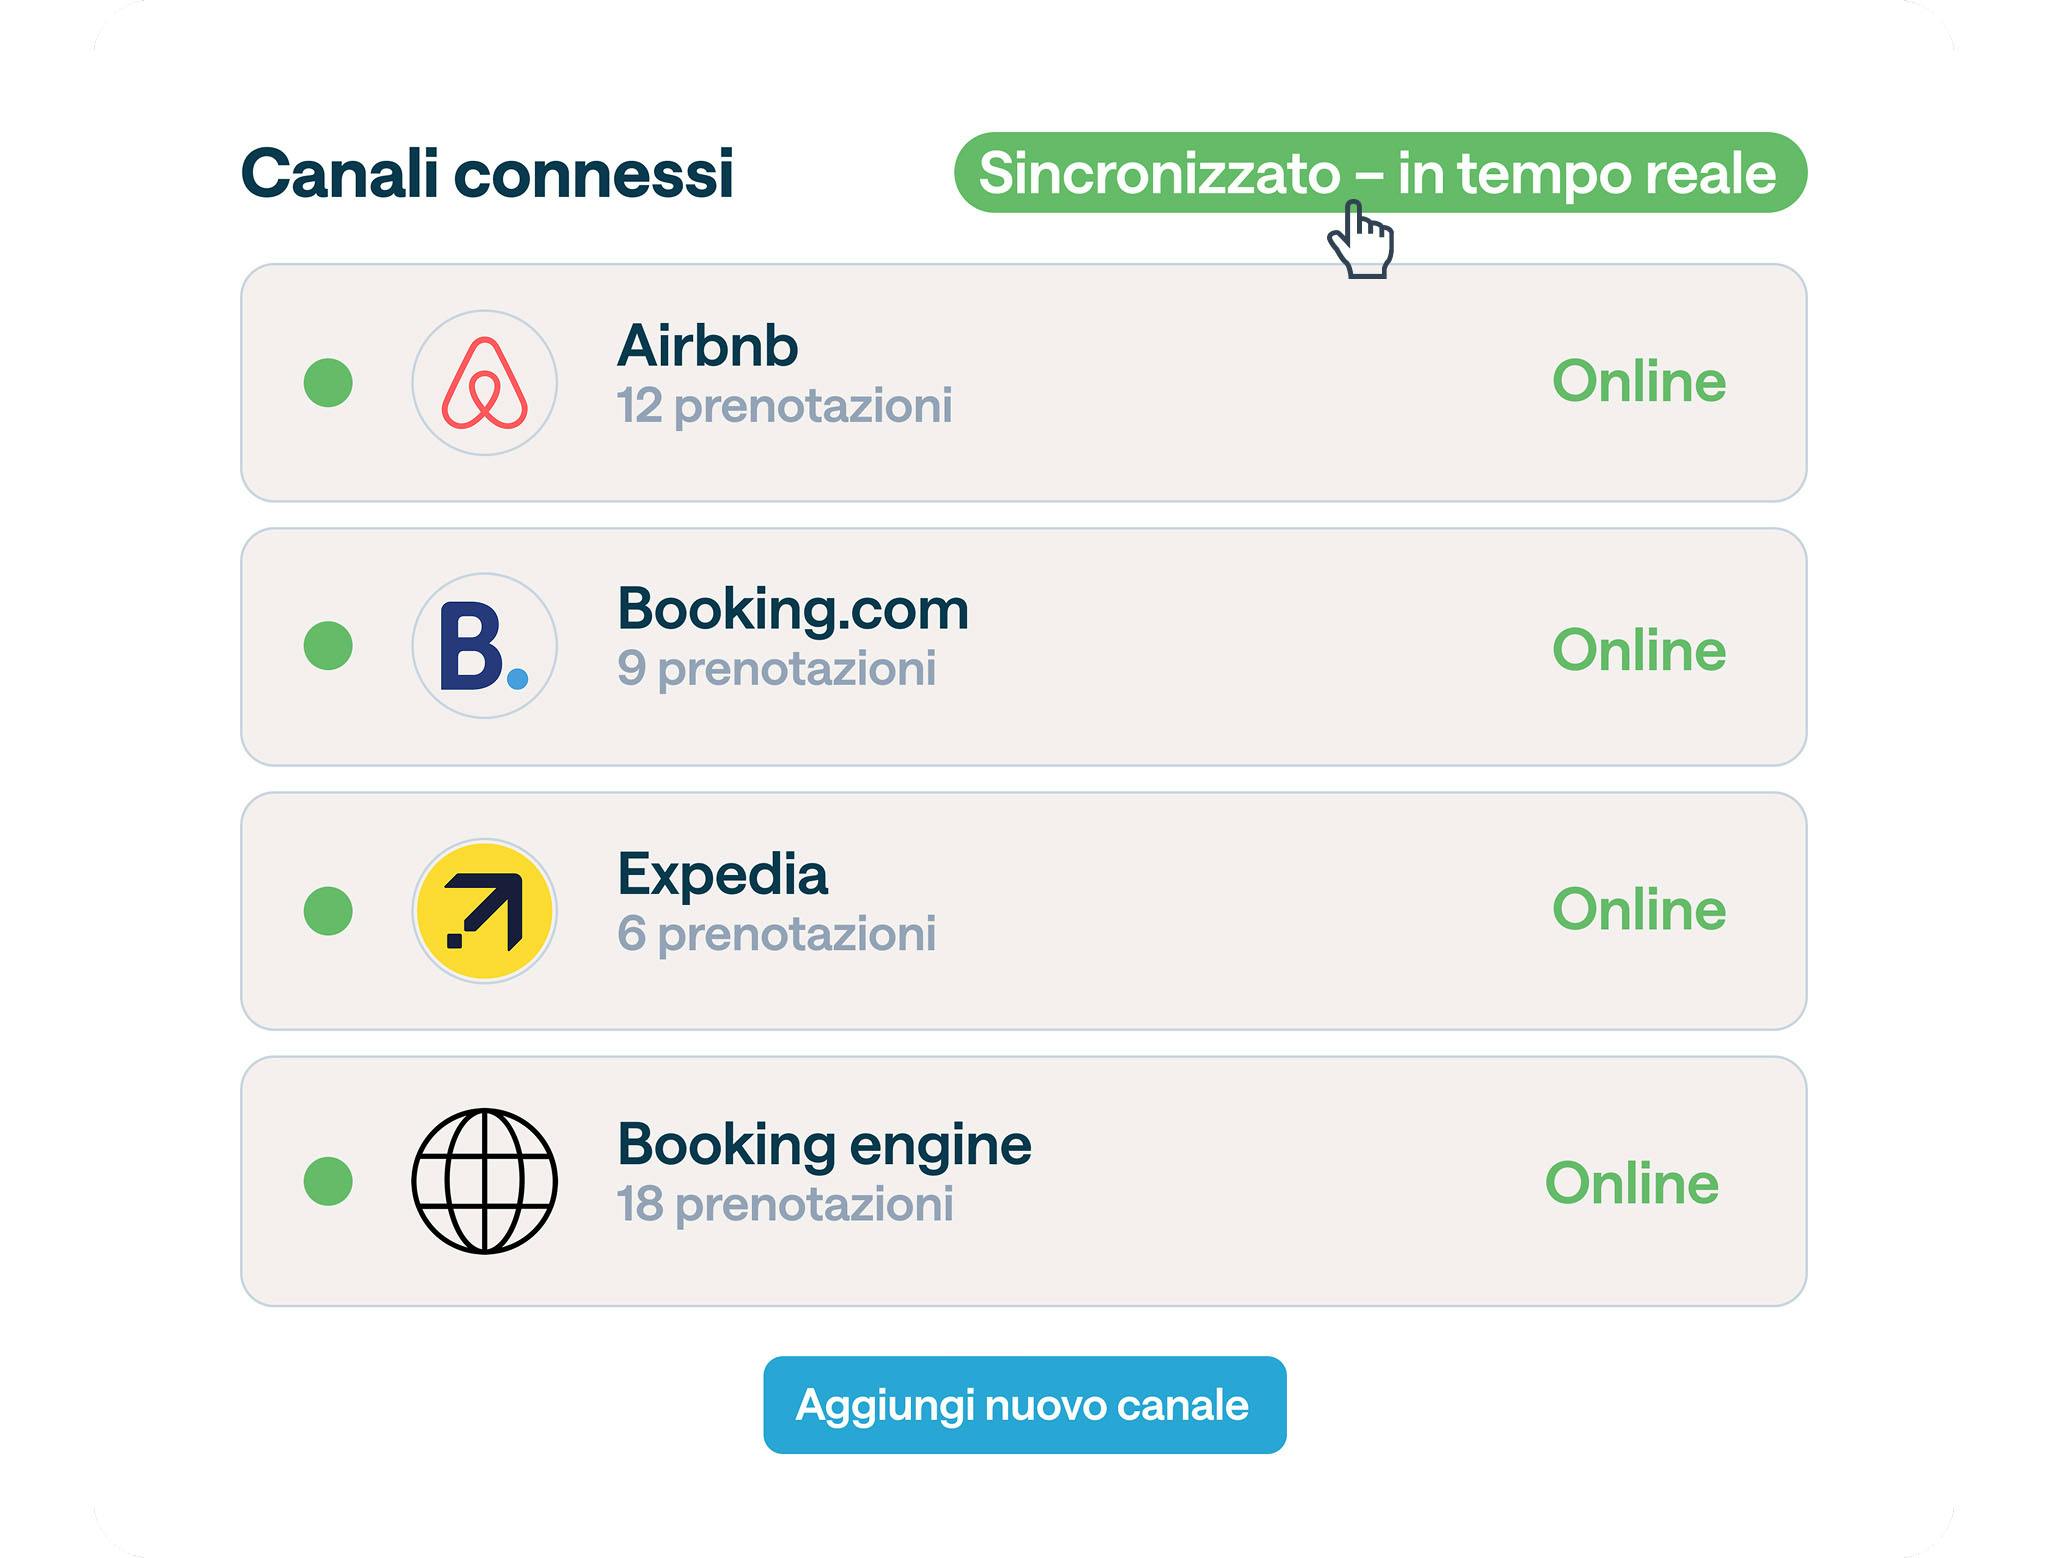Open the Expedia channel name
This screenshot has height=1558, width=2048.
722,874
